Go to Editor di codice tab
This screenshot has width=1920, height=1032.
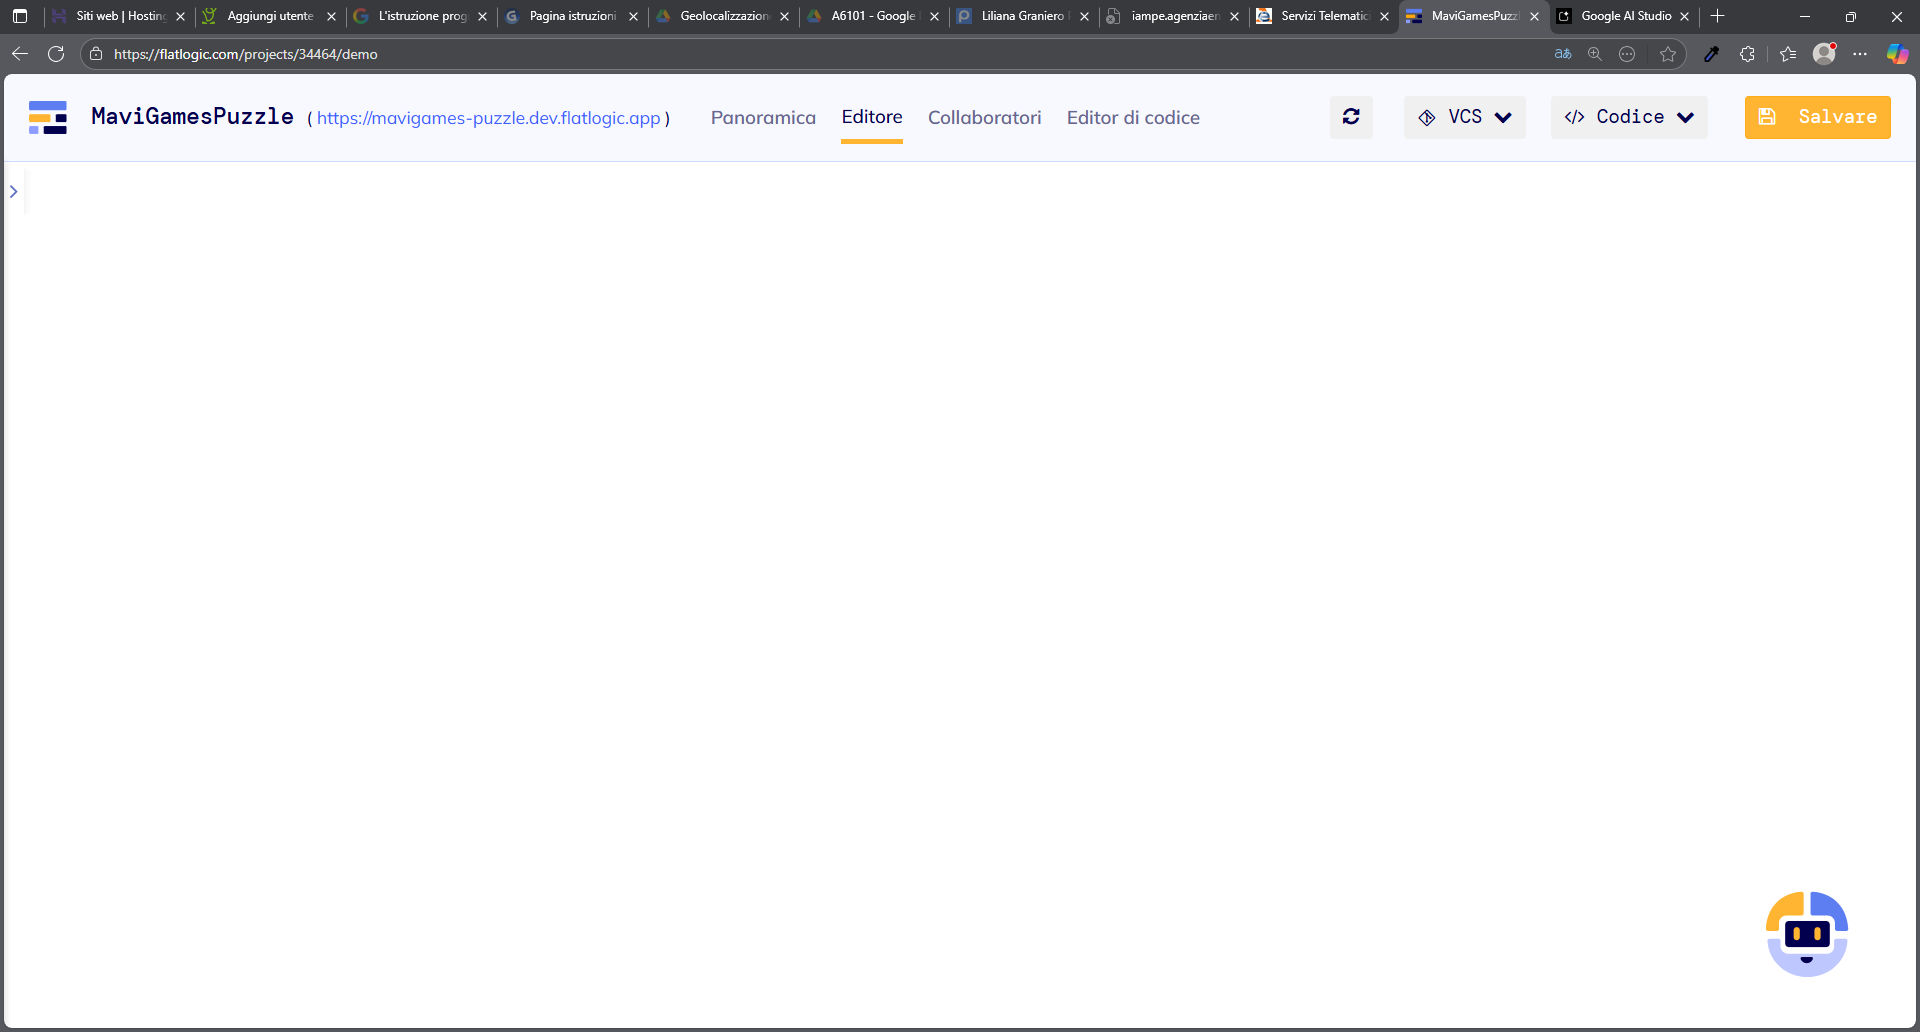click(x=1133, y=118)
